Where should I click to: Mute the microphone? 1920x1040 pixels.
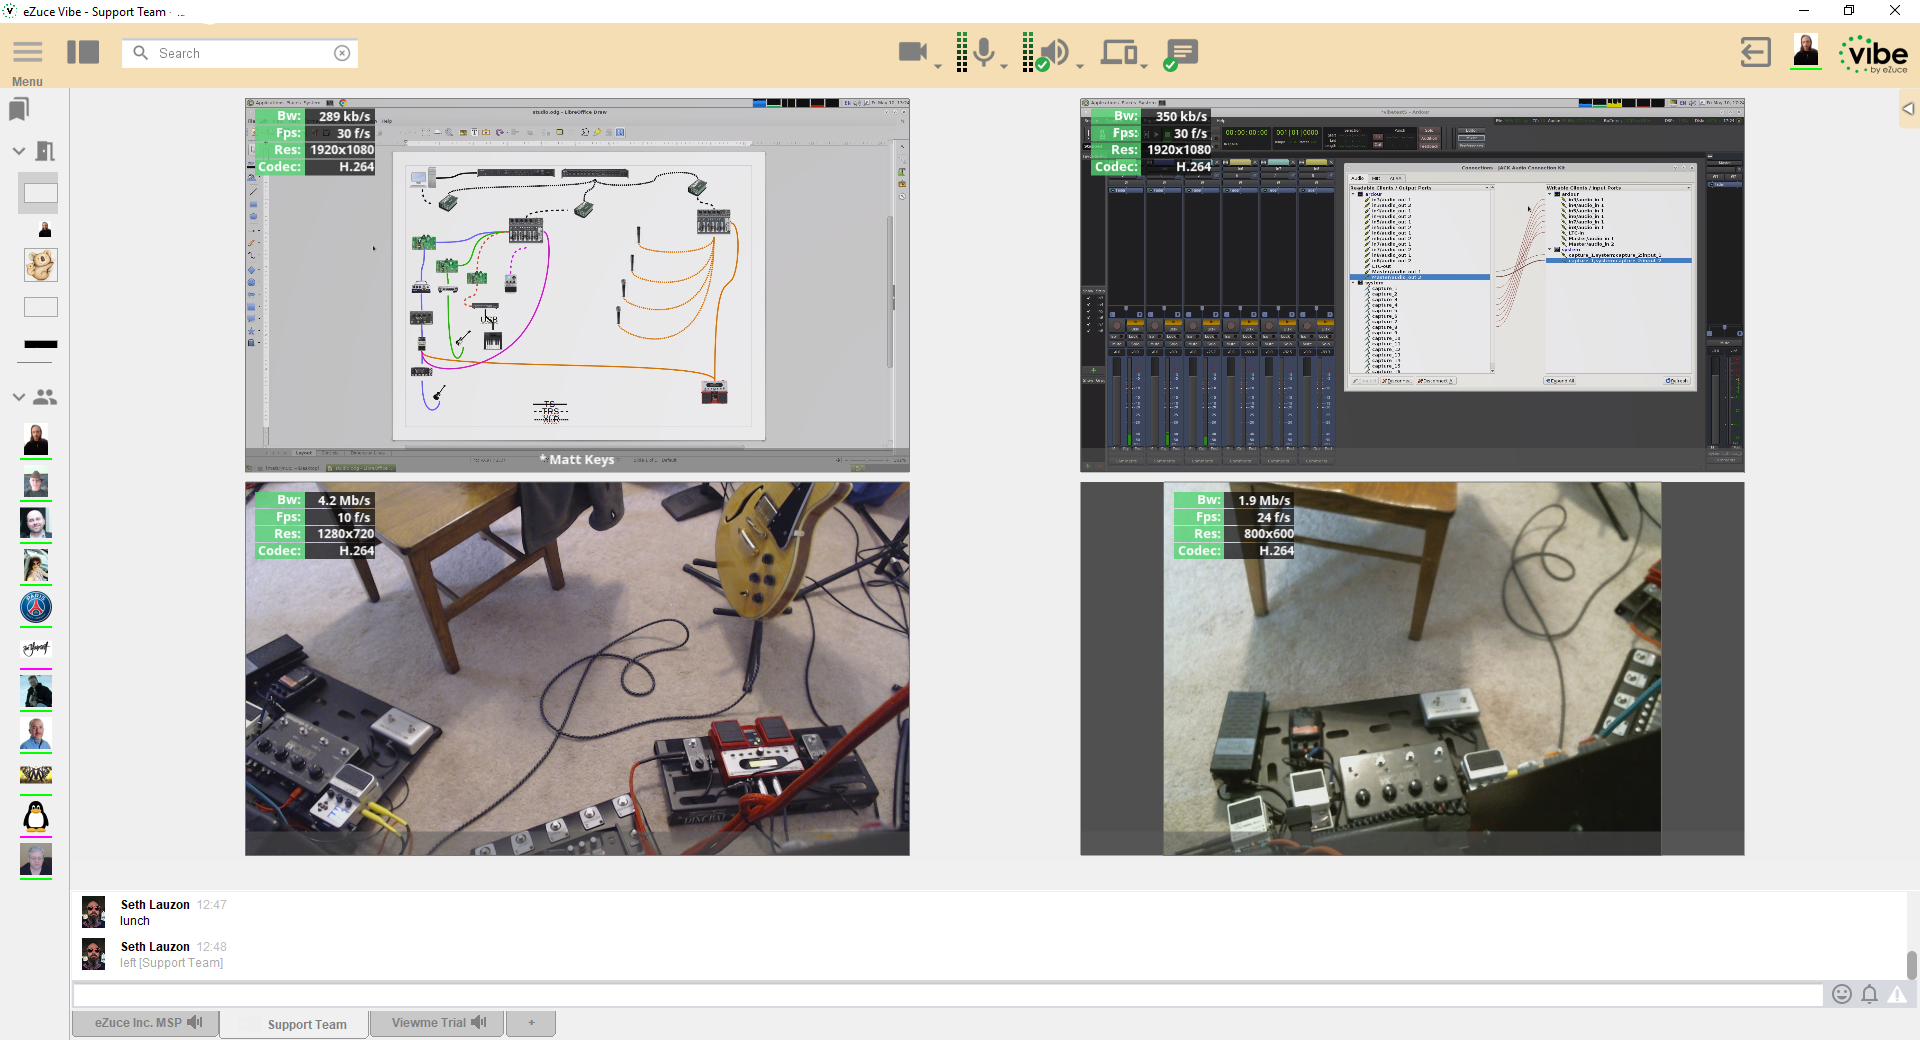click(984, 52)
